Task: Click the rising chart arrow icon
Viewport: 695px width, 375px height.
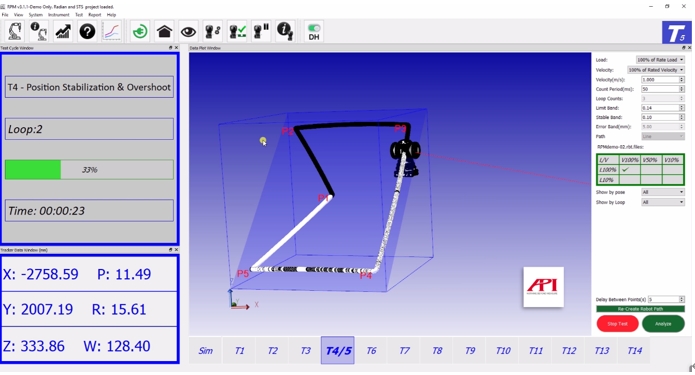Action: 63,31
